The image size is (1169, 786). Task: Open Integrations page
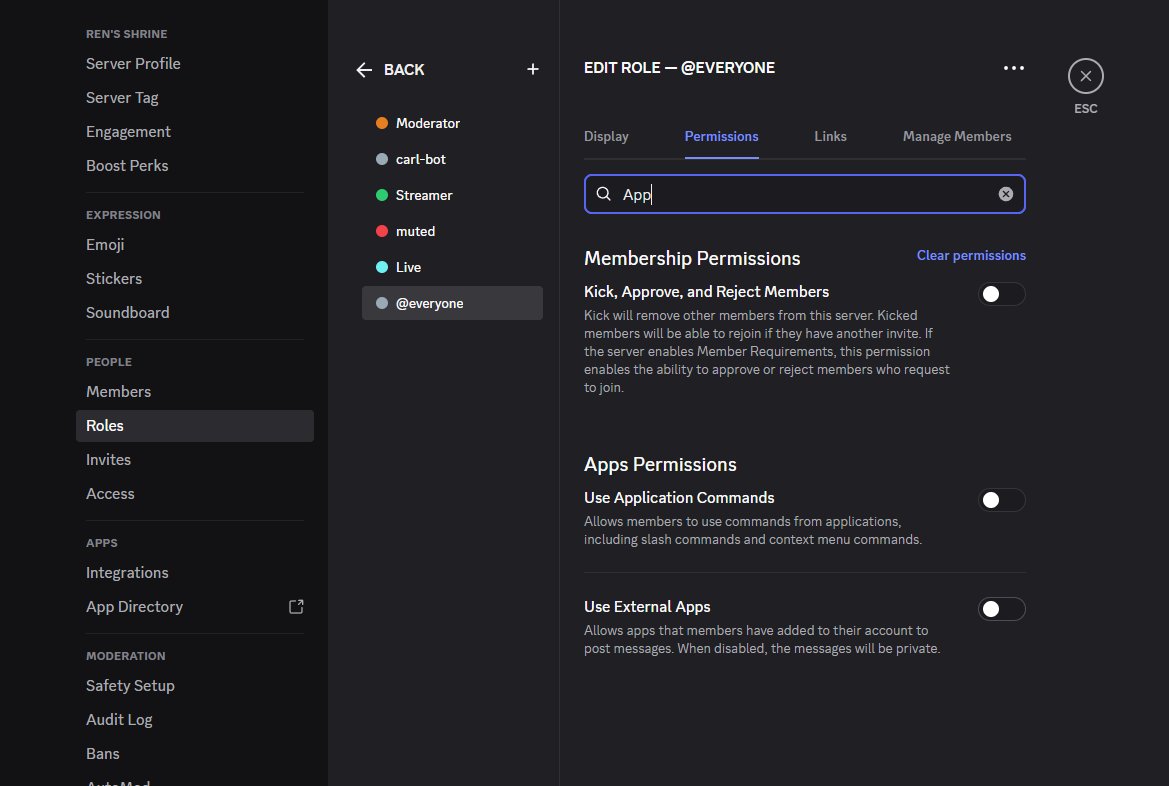[195, 573]
